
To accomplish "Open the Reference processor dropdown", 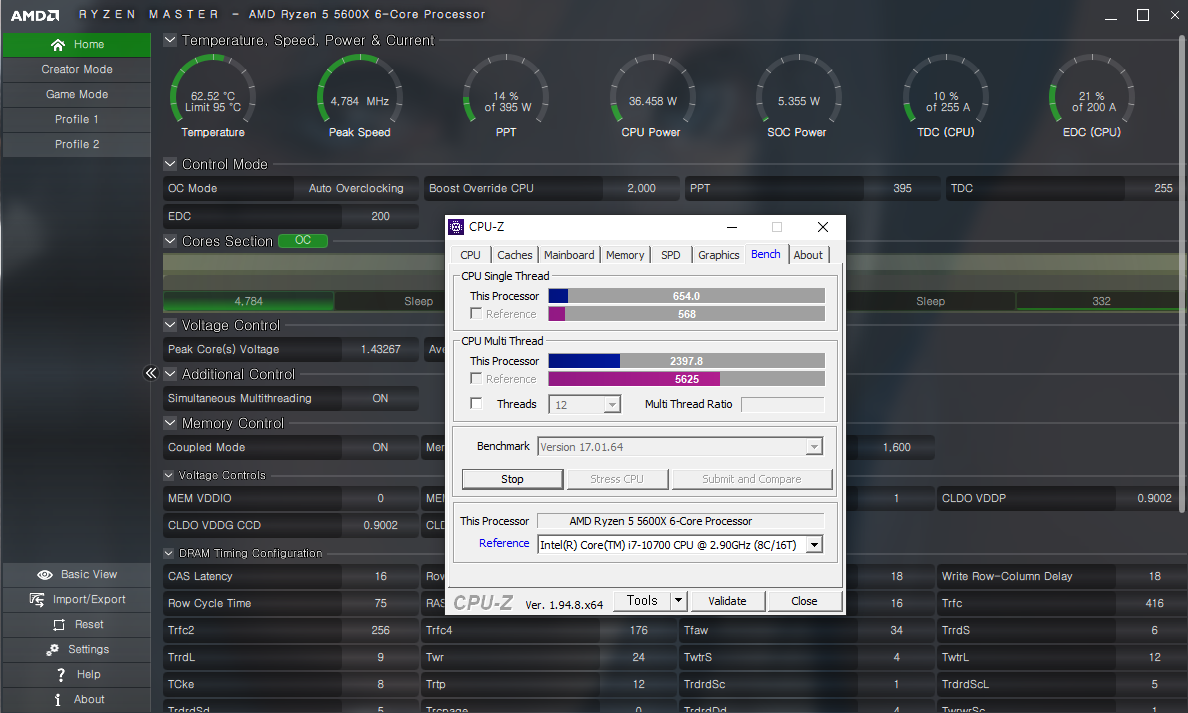I will coord(814,545).
